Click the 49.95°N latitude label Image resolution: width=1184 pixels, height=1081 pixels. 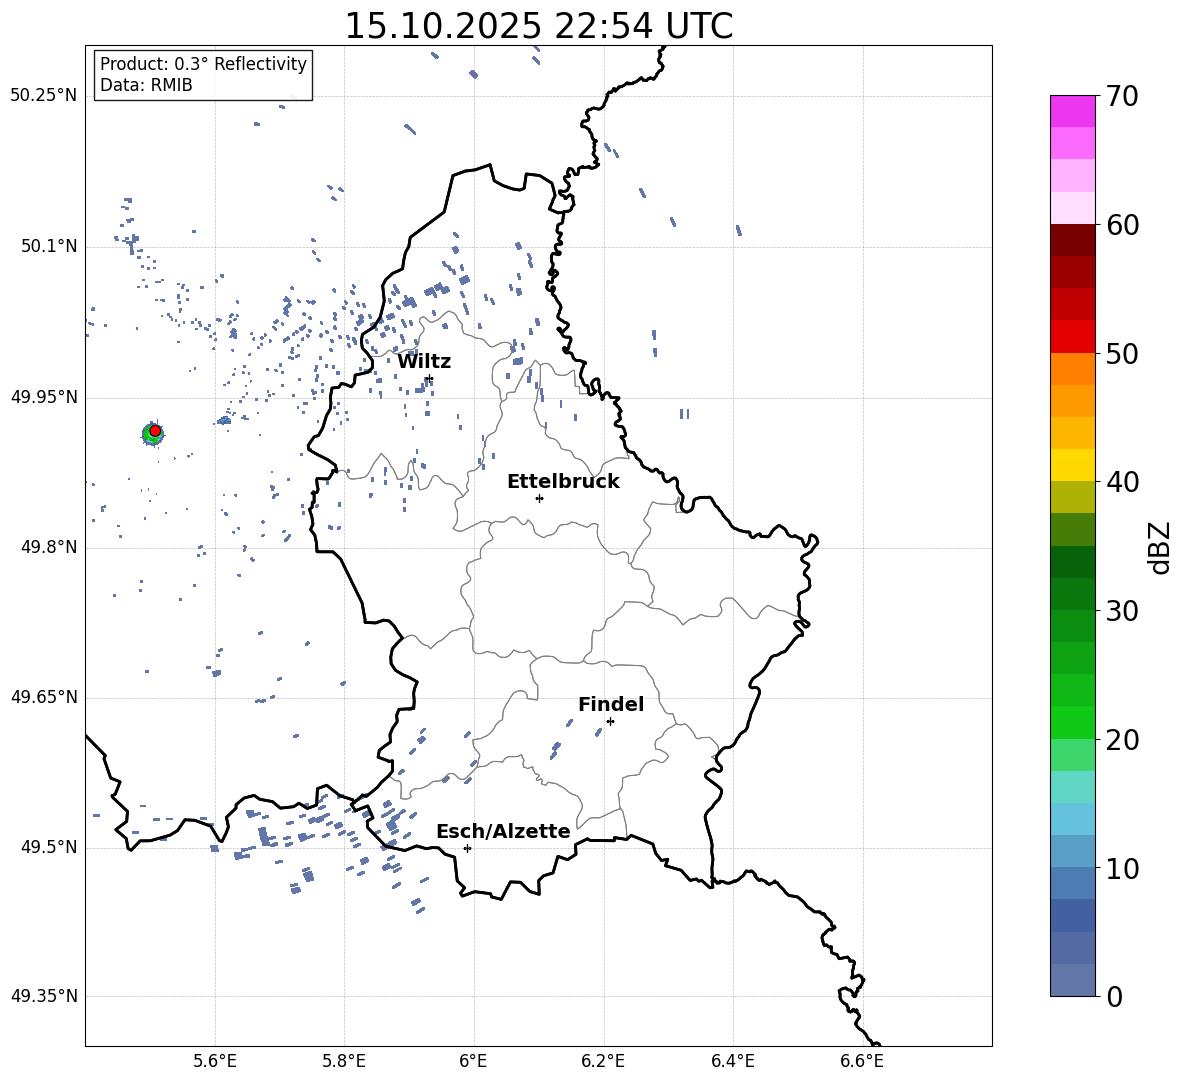point(44,397)
